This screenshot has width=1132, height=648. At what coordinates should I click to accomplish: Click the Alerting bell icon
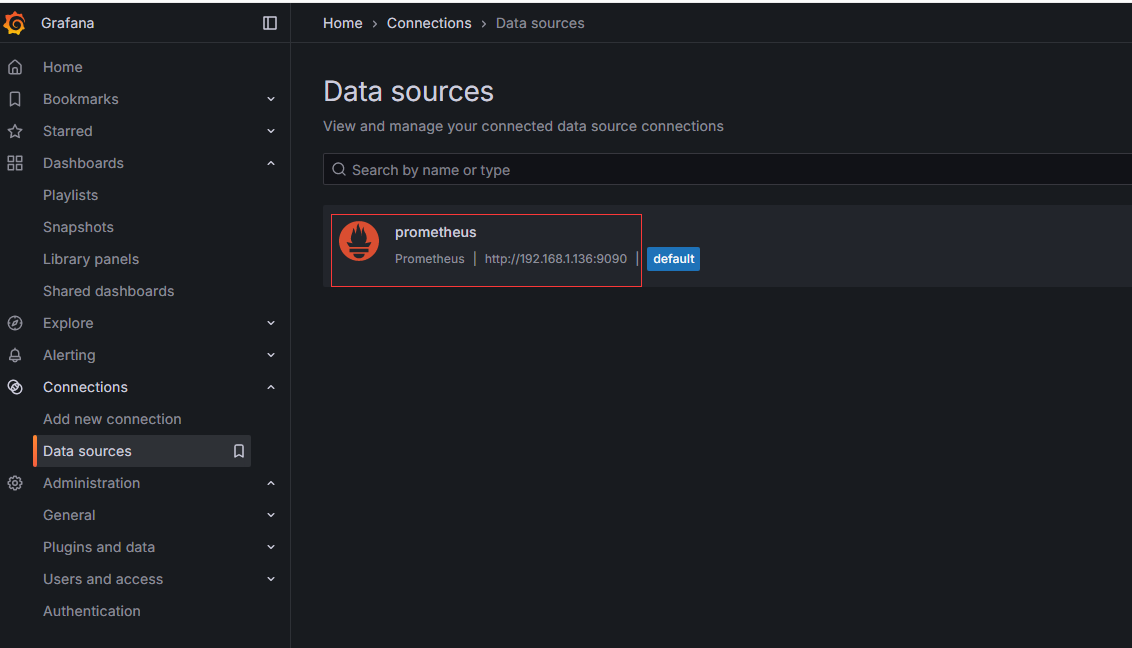(x=15, y=355)
